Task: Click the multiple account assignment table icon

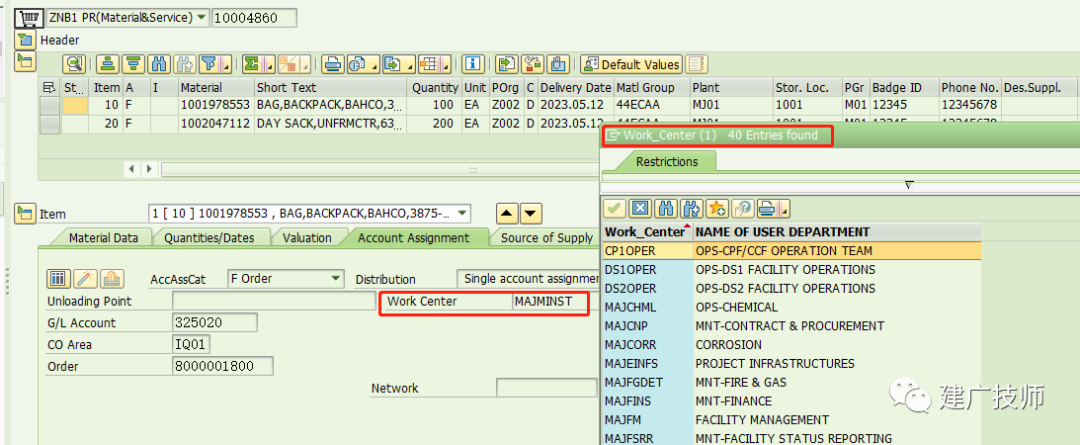Action: pyautogui.click(x=58, y=279)
